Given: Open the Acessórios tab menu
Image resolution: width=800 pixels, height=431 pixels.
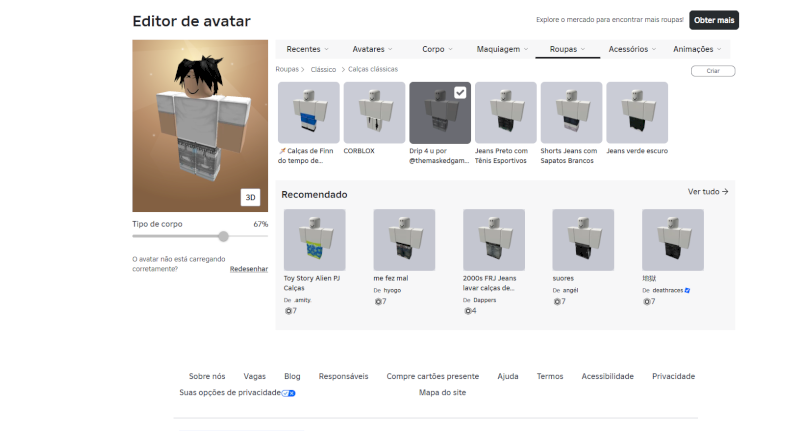Looking at the screenshot, I should pyautogui.click(x=632, y=49).
